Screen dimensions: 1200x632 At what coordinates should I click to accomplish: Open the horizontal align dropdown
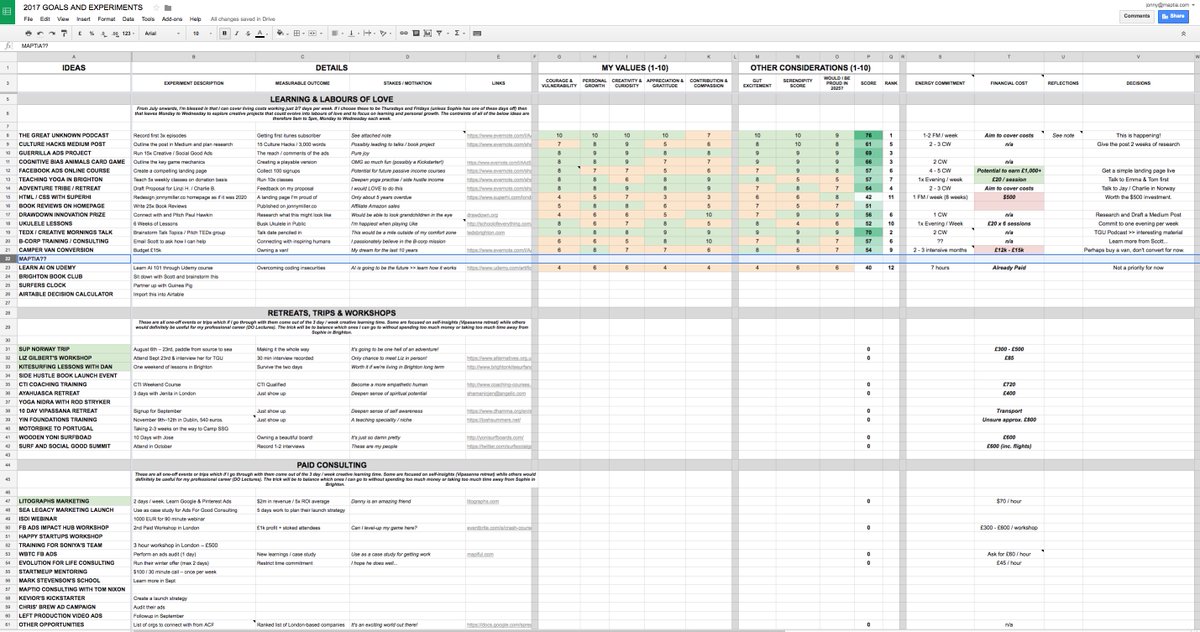point(337,33)
